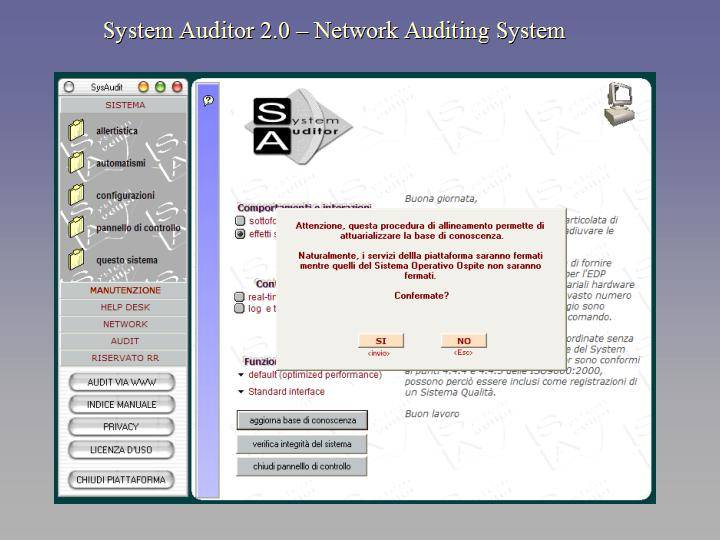Select the effetti radio option

point(240,234)
